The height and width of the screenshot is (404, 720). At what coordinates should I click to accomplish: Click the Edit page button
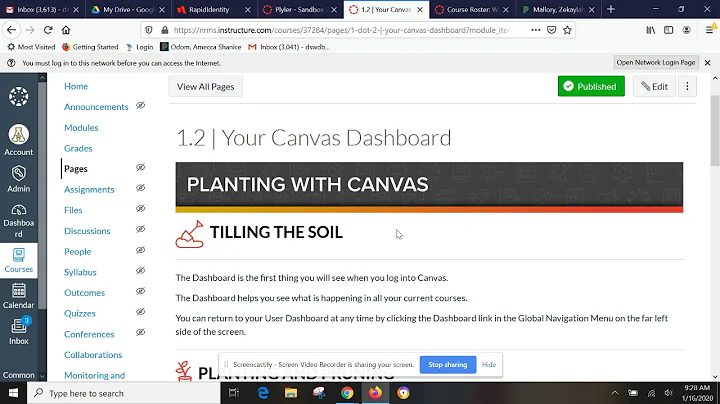(x=654, y=86)
